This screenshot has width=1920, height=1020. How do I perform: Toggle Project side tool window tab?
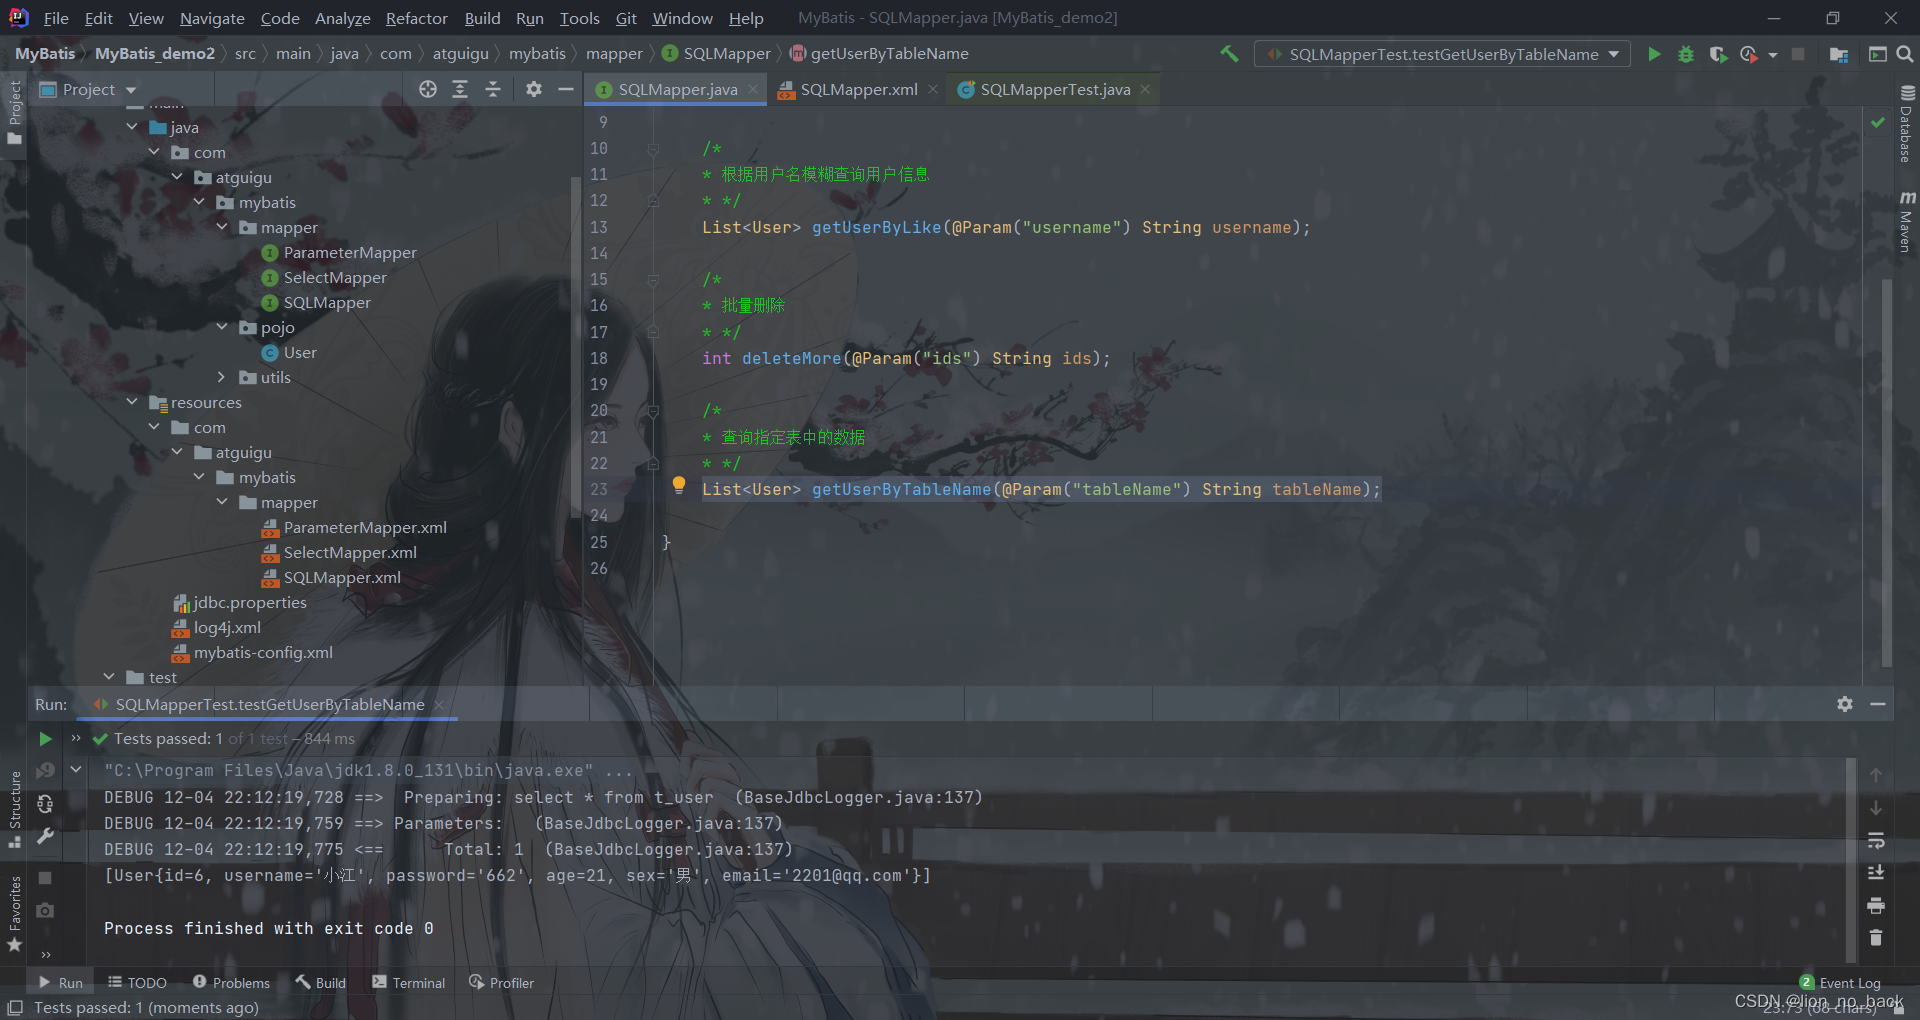[14, 112]
